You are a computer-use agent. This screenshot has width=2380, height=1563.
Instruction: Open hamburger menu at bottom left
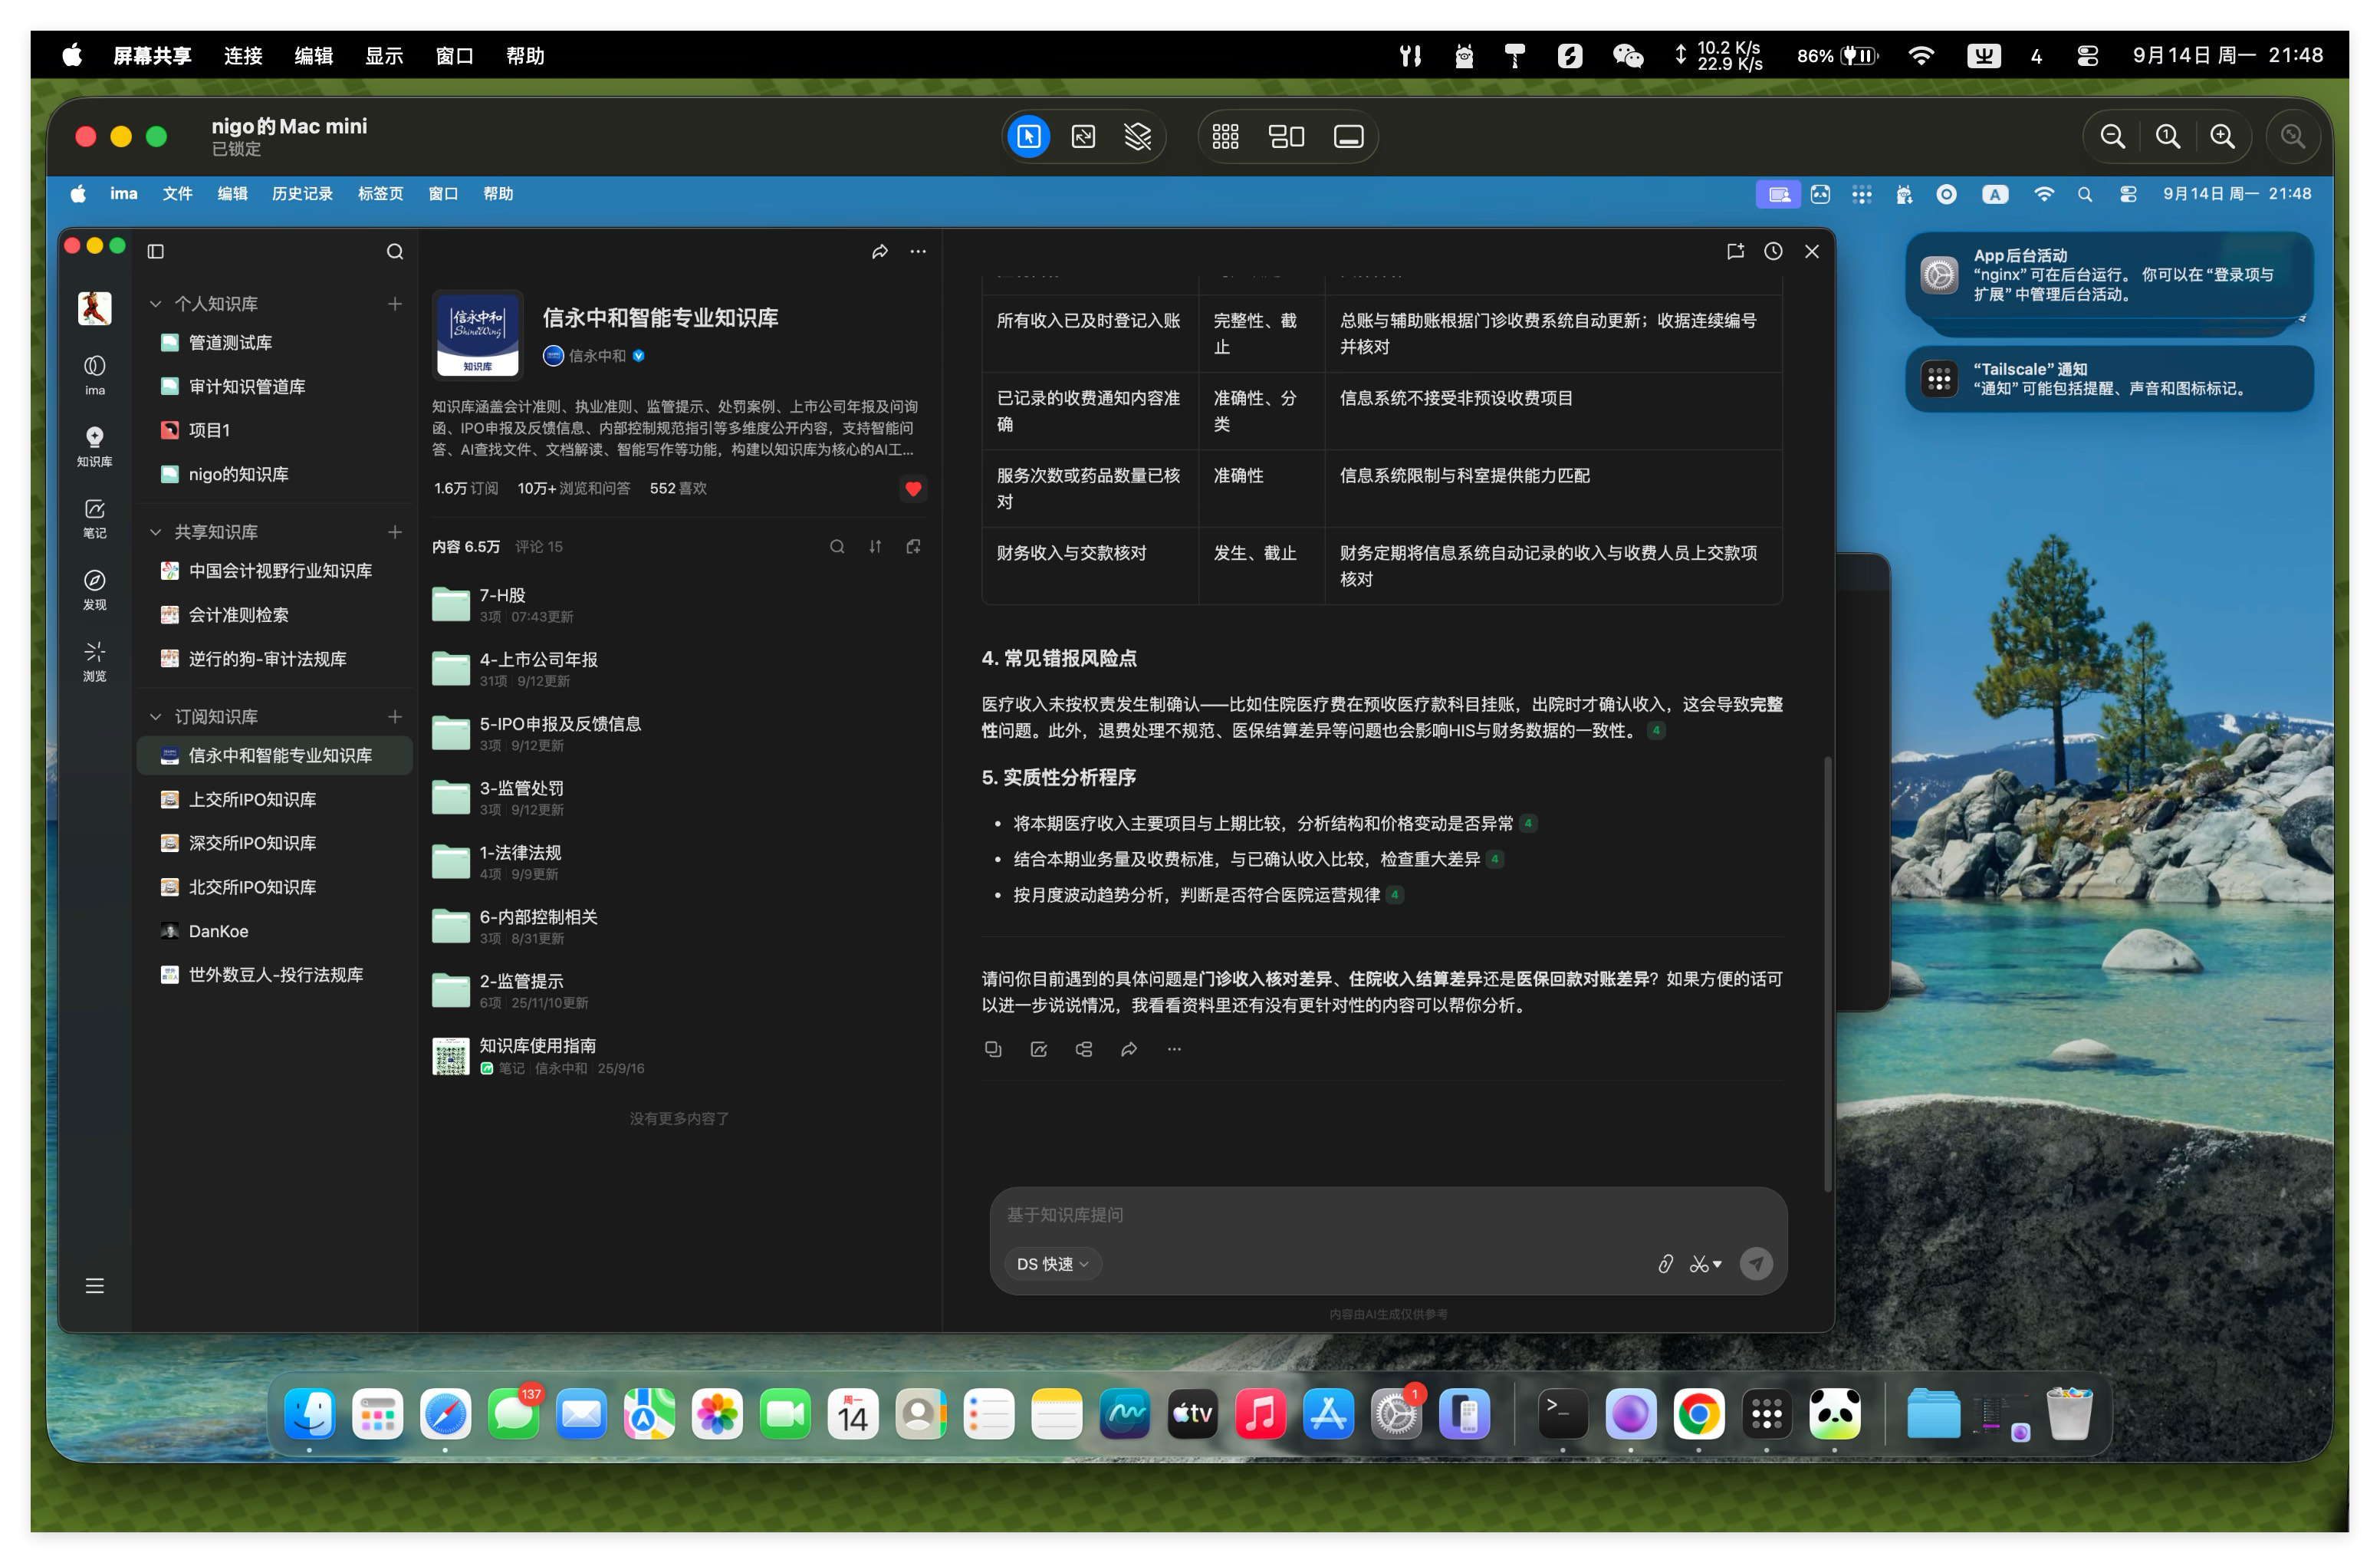[x=95, y=1285]
